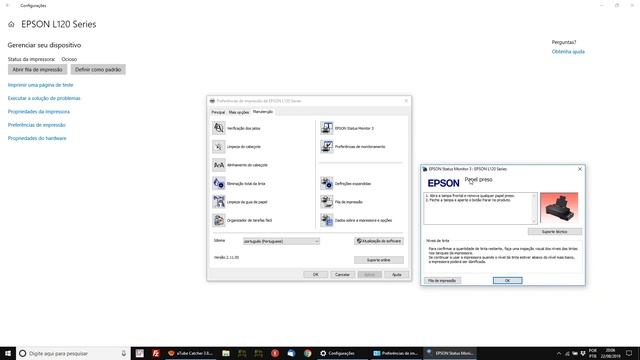Image resolution: width=640 pixels, height=360 pixels.
Task: Open Google Chrome from the taskbar
Action: 307,353
